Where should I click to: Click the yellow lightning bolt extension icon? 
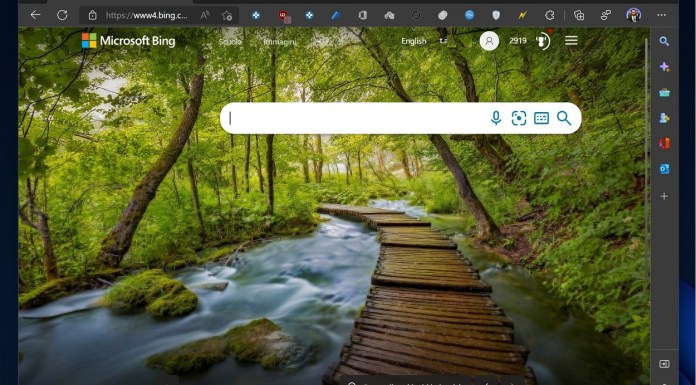[x=522, y=16]
